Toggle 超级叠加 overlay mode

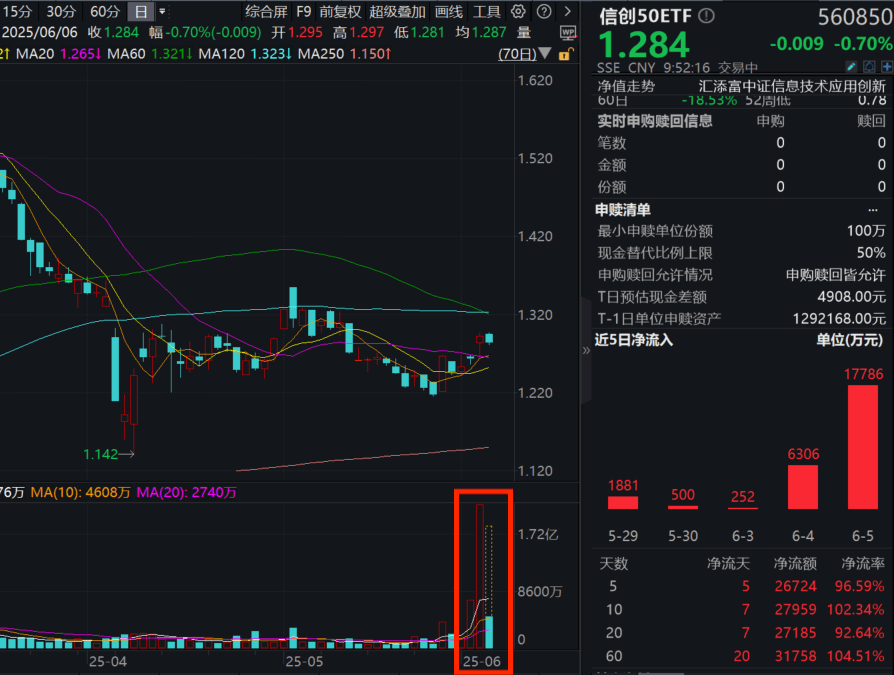[x=396, y=11]
